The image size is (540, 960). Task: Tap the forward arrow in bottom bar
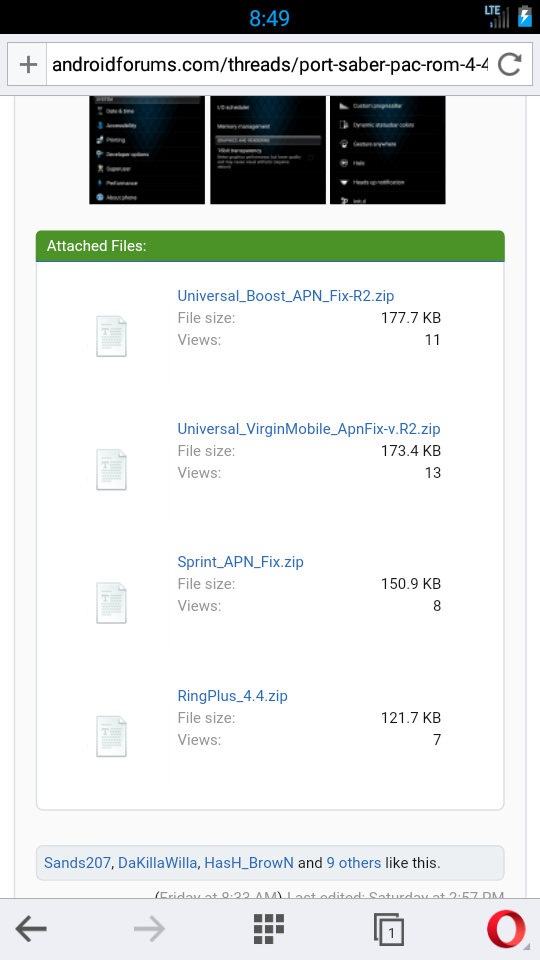coord(149,929)
